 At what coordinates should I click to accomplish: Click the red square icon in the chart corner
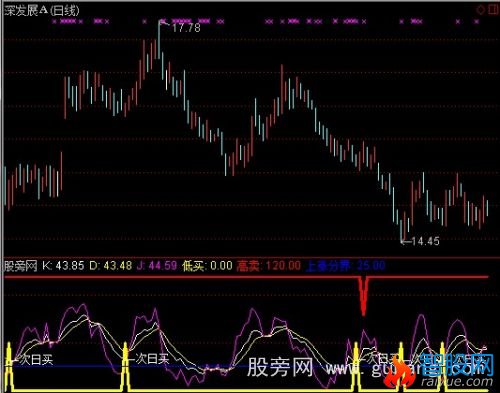click(x=493, y=10)
